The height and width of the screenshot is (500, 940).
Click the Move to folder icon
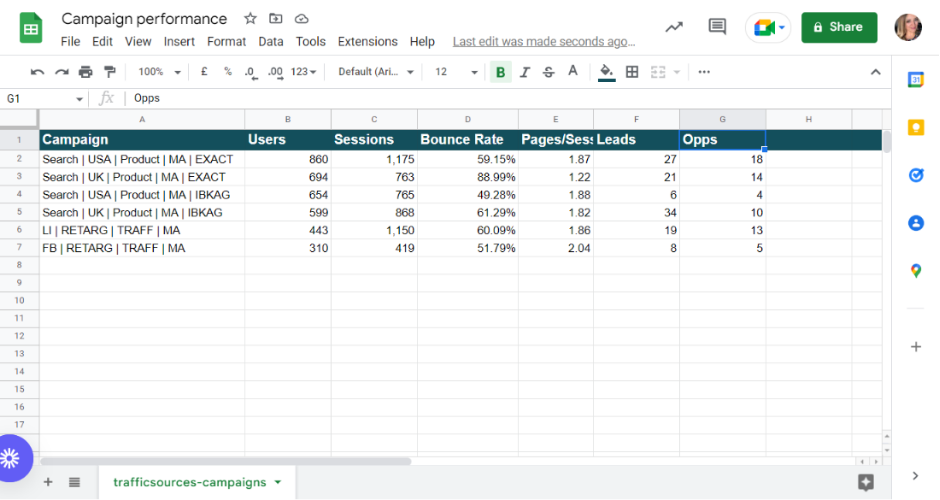pyautogui.click(x=276, y=19)
